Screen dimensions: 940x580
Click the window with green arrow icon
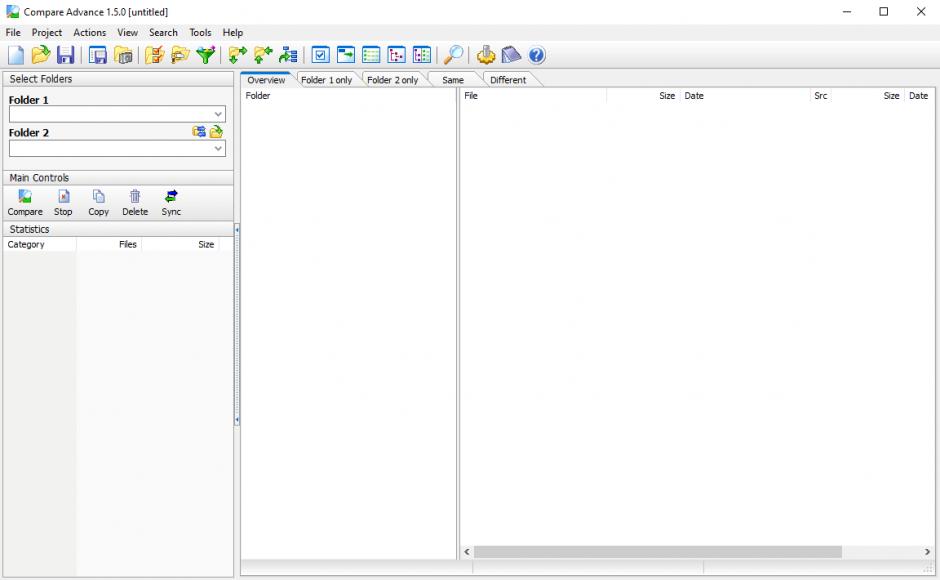[346, 55]
